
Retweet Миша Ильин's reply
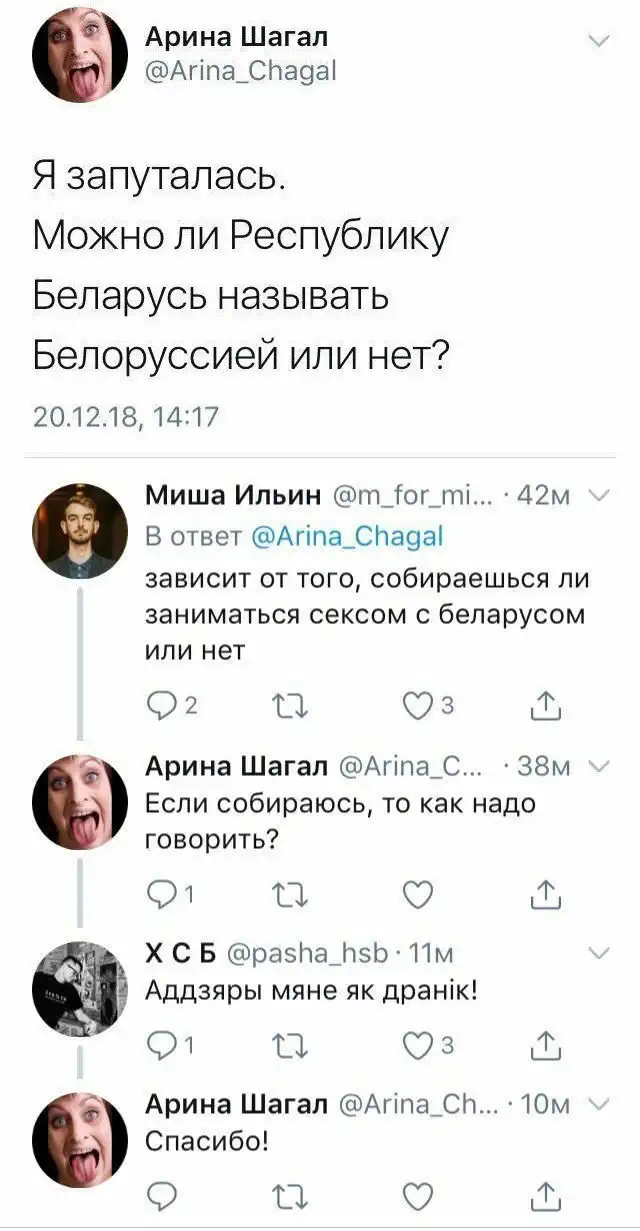296,708
